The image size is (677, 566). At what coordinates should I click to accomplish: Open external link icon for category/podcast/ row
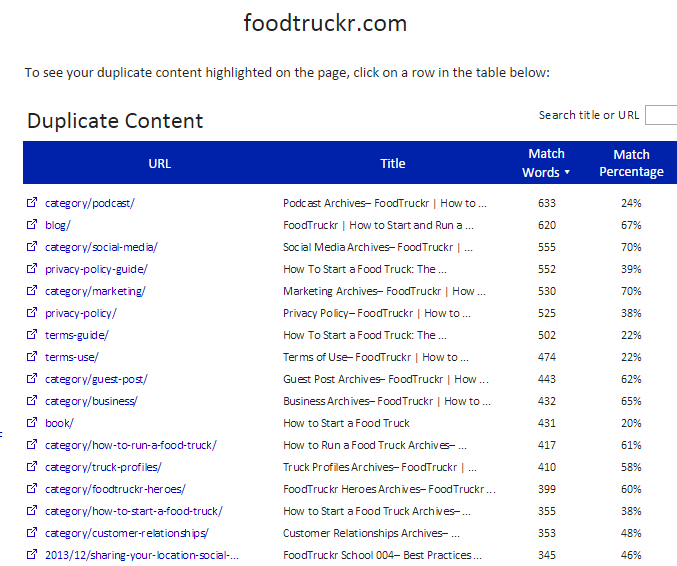click(x=32, y=203)
